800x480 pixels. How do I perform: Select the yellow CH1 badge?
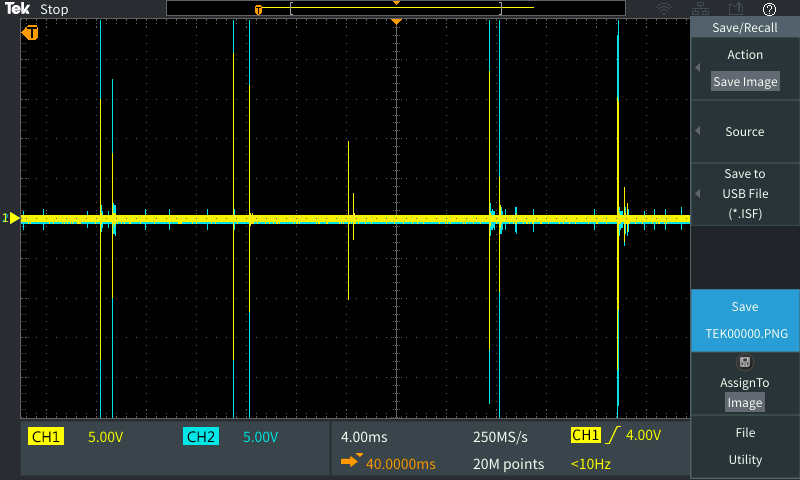(x=46, y=437)
